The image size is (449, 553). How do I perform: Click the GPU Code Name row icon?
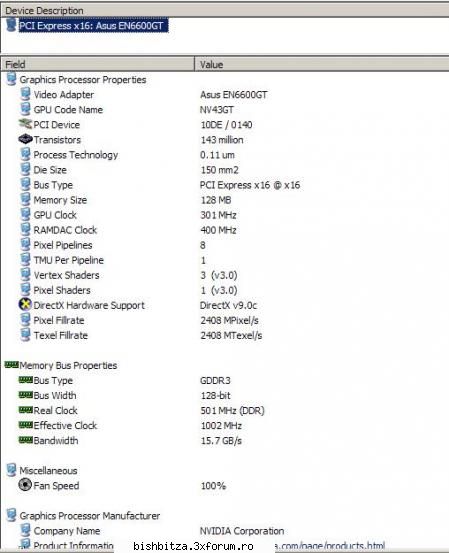tap(25, 109)
